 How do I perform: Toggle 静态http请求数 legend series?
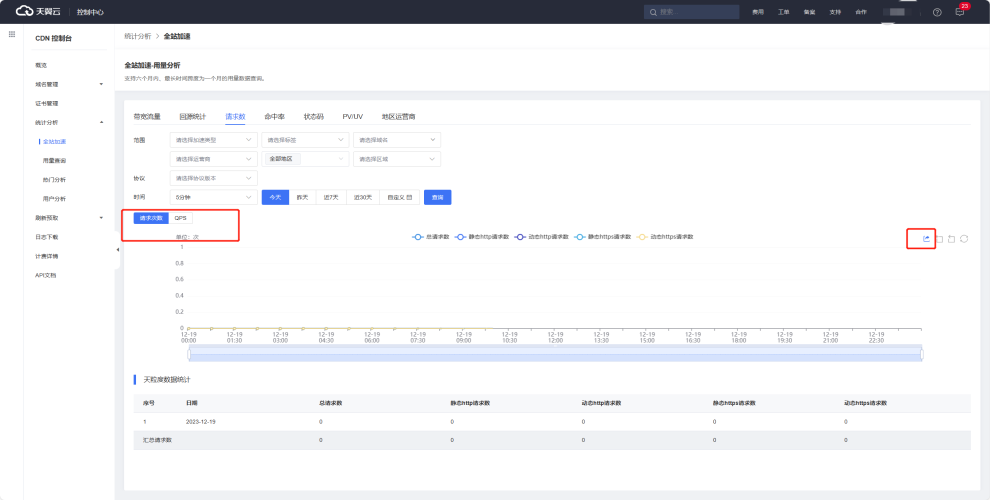[482, 237]
